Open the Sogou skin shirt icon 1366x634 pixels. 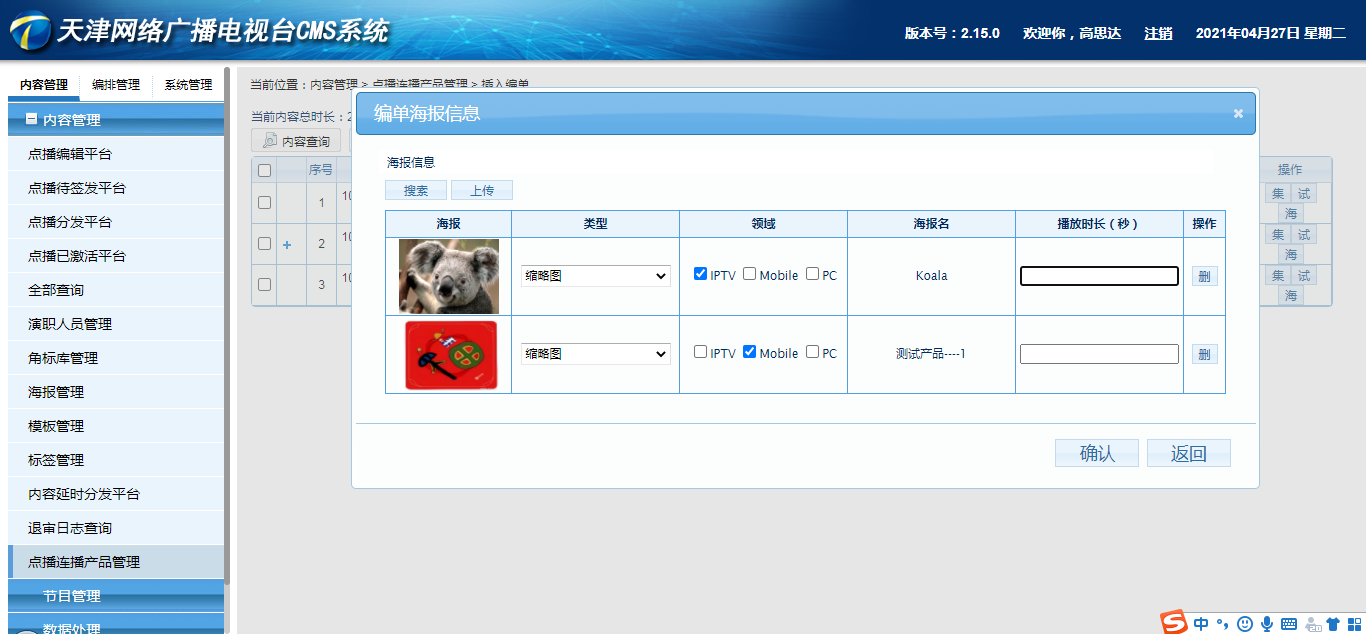(x=1332, y=624)
